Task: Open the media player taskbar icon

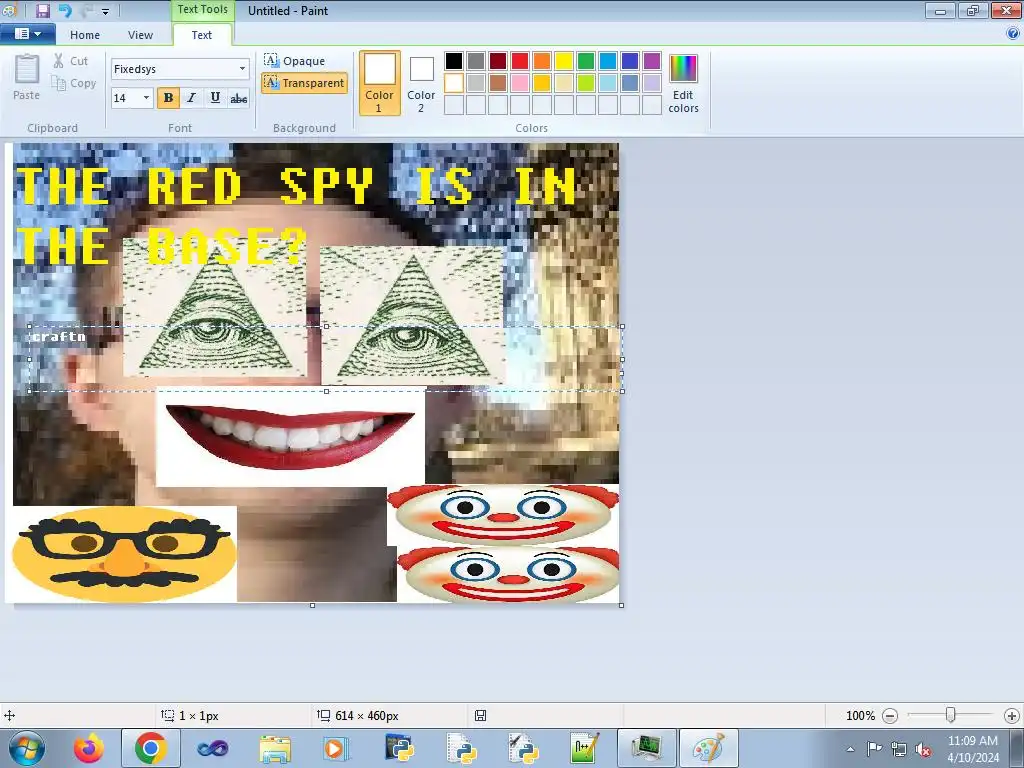Action: coord(336,748)
